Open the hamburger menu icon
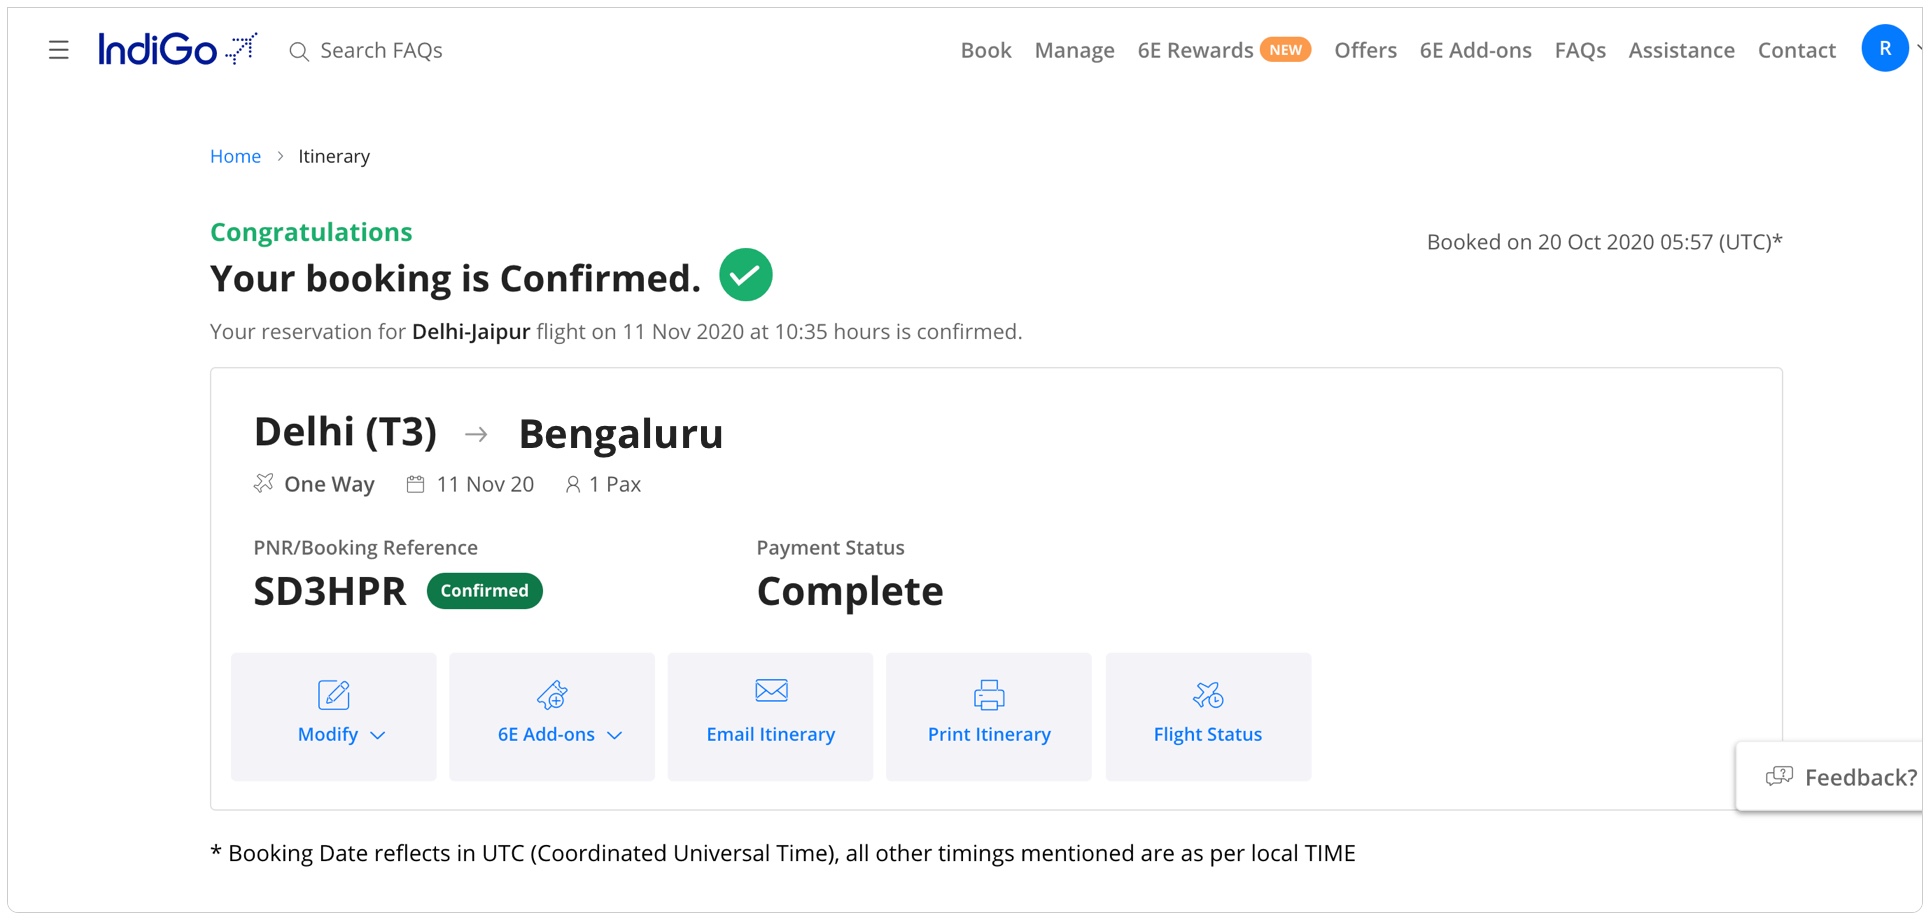Screen dimensions: 1932x920 click(x=59, y=50)
